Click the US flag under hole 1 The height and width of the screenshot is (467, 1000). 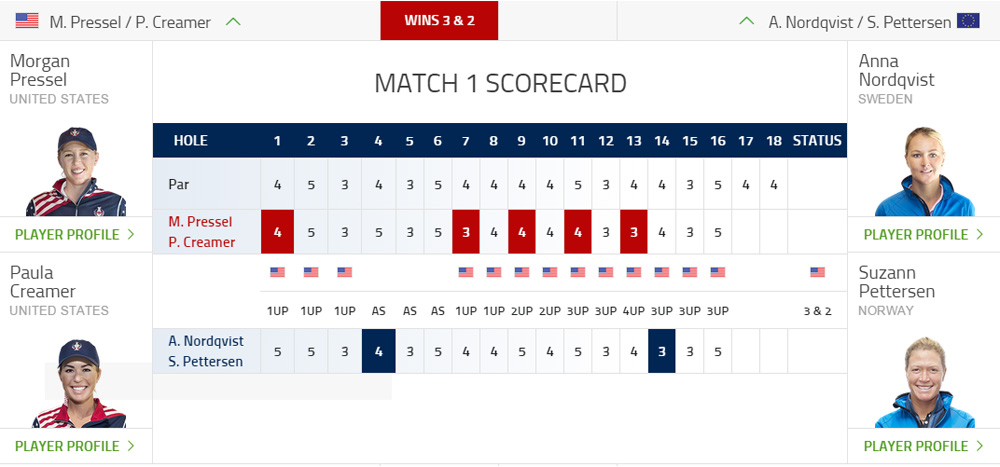tap(277, 272)
